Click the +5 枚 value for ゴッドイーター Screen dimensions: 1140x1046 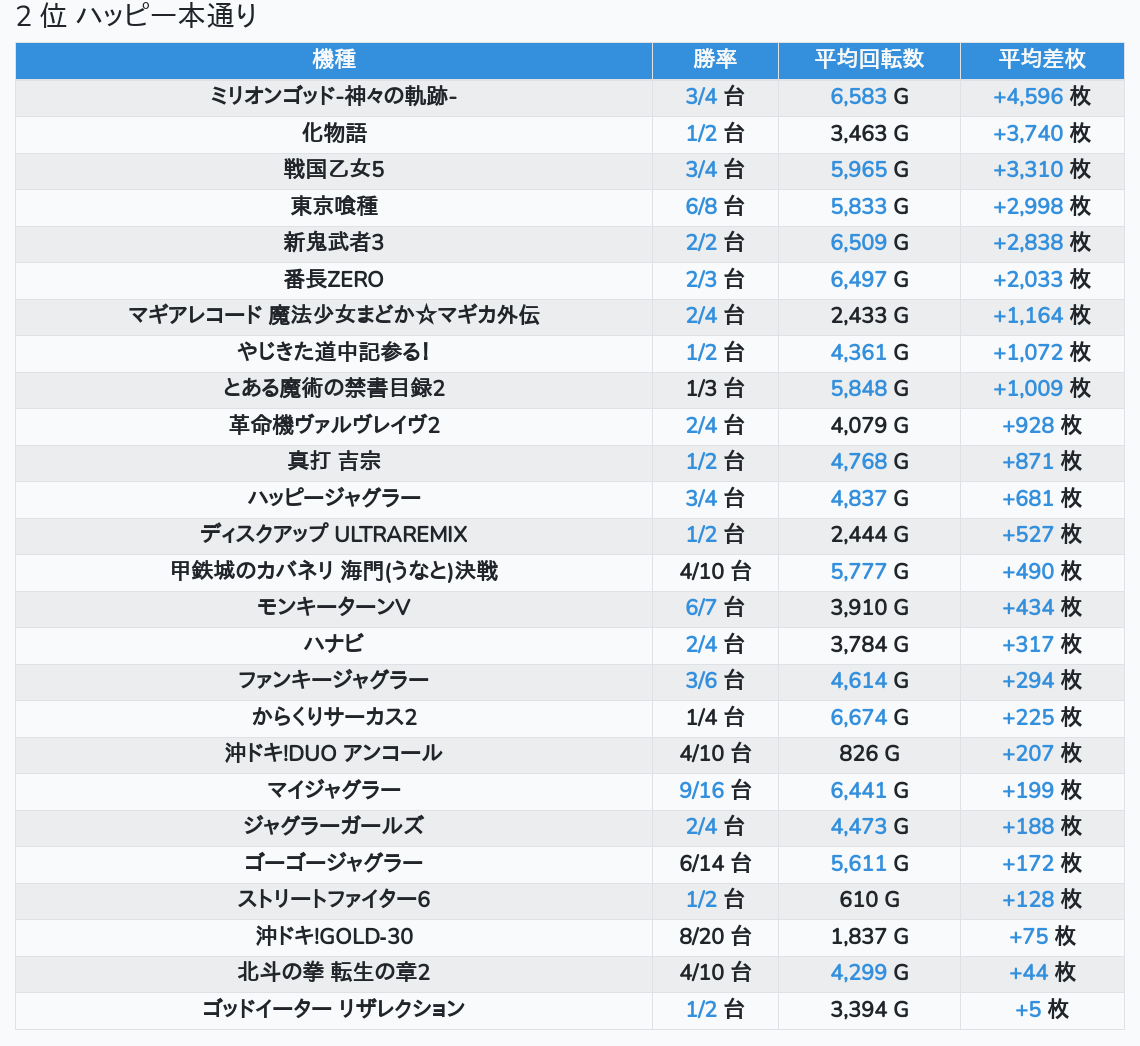coord(1042,1010)
